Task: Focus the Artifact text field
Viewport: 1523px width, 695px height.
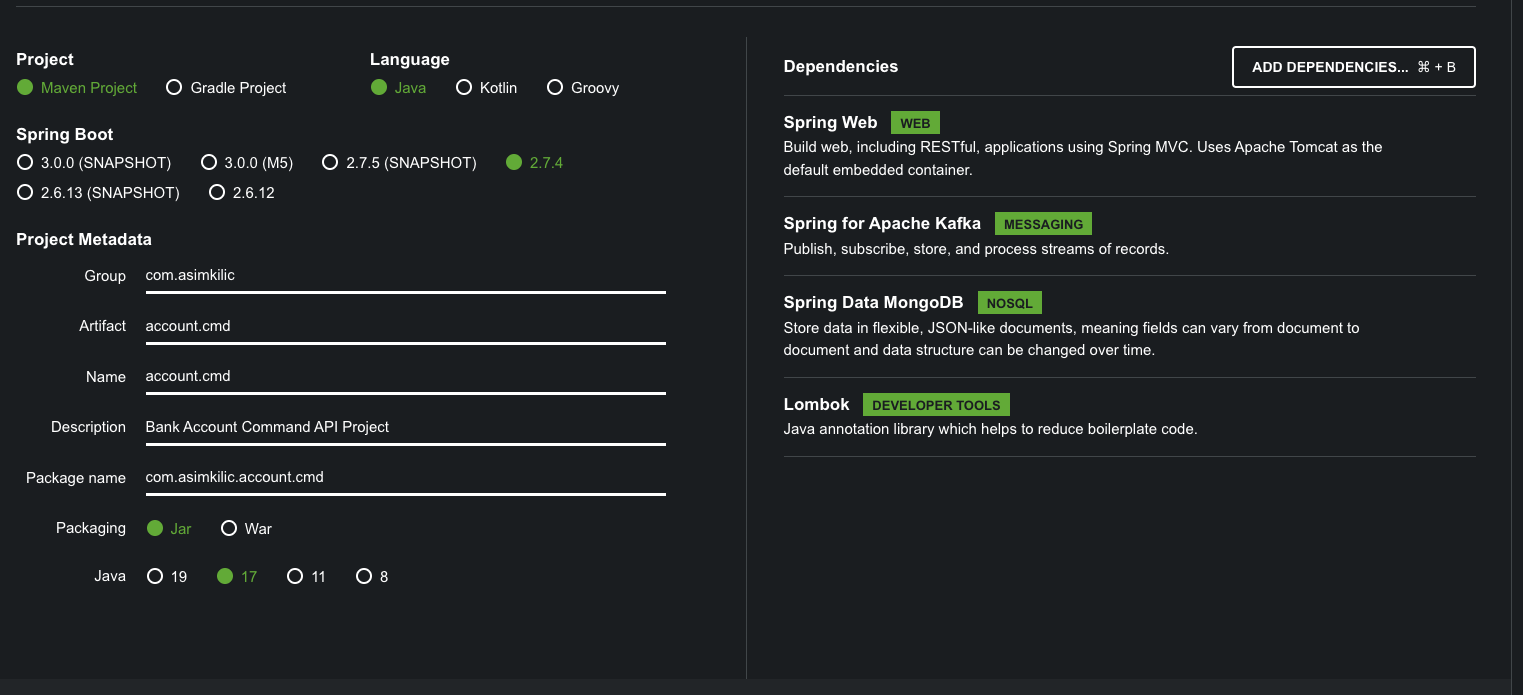Action: [405, 326]
